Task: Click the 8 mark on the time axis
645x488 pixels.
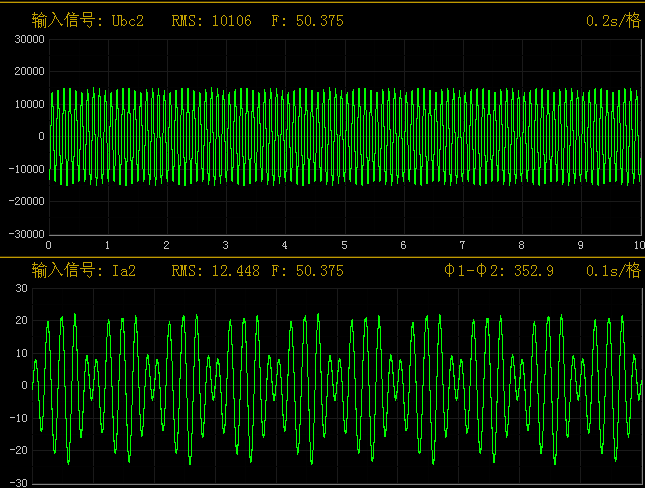Action: pyautogui.click(x=521, y=245)
